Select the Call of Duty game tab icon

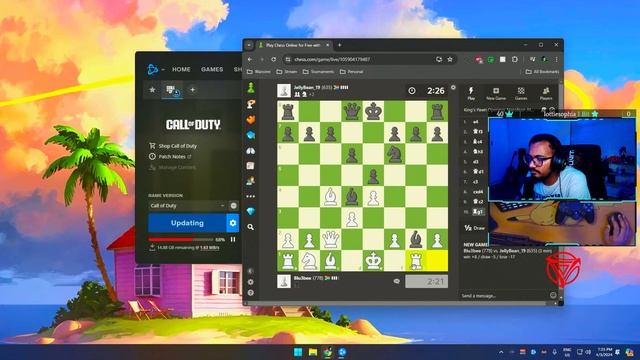(172, 90)
